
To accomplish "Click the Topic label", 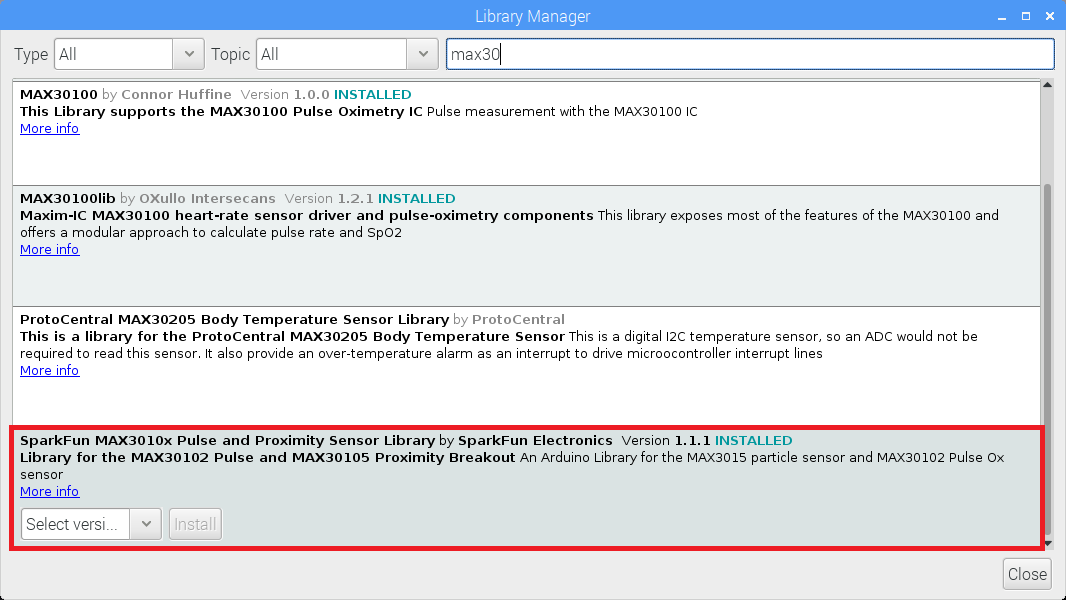I will pos(230,54).
